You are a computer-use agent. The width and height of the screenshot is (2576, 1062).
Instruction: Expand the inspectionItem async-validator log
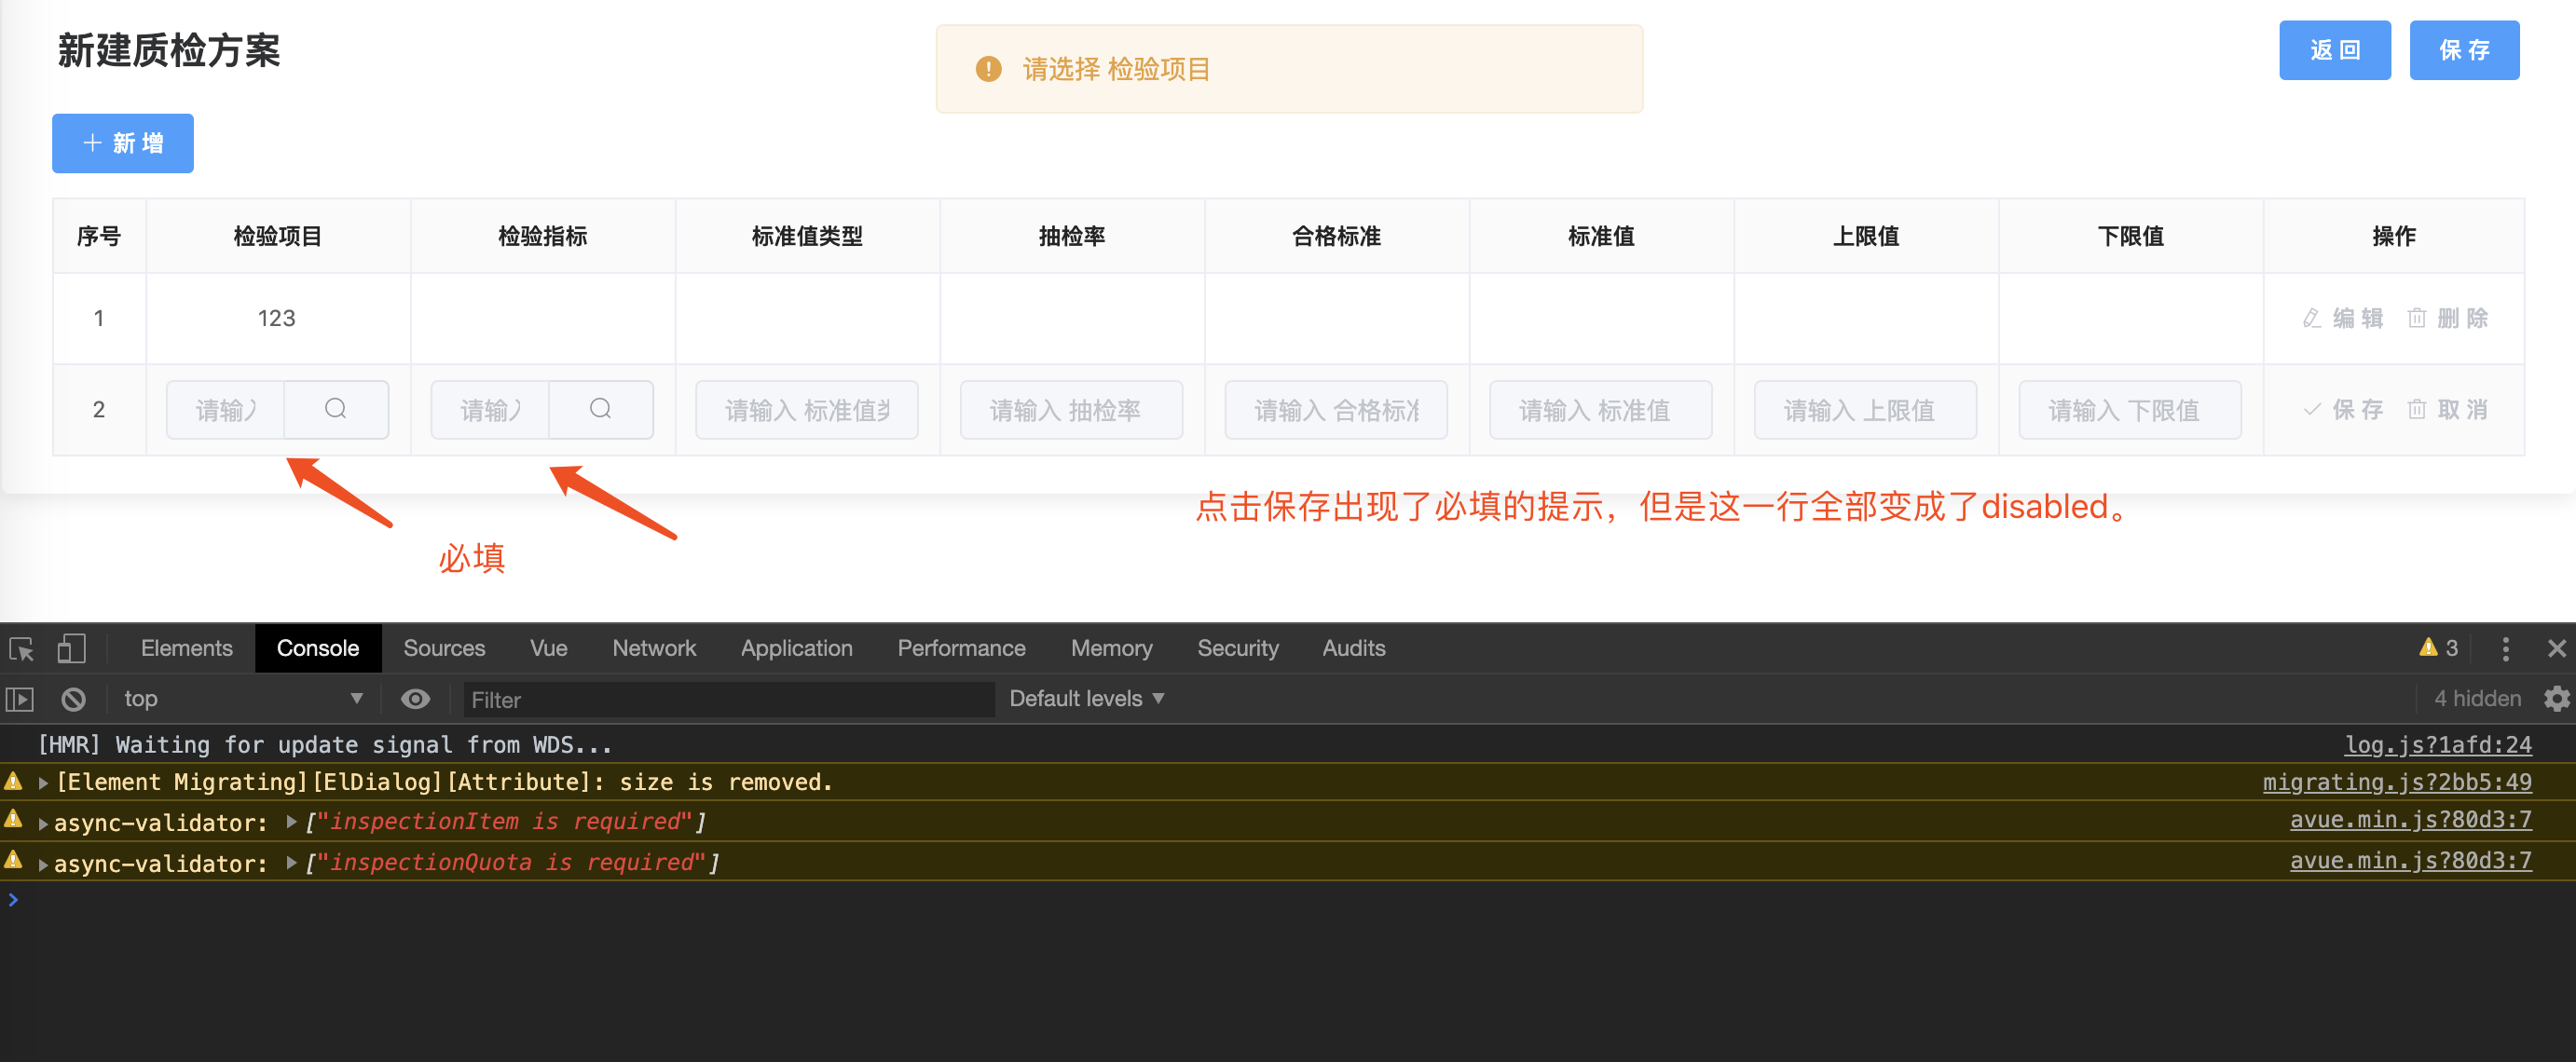coord(43,824)
